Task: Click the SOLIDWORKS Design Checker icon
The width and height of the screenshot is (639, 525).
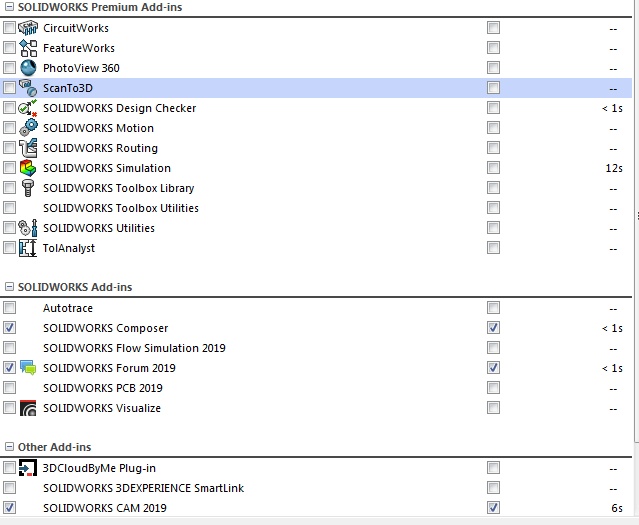Action: pos(28,108)
